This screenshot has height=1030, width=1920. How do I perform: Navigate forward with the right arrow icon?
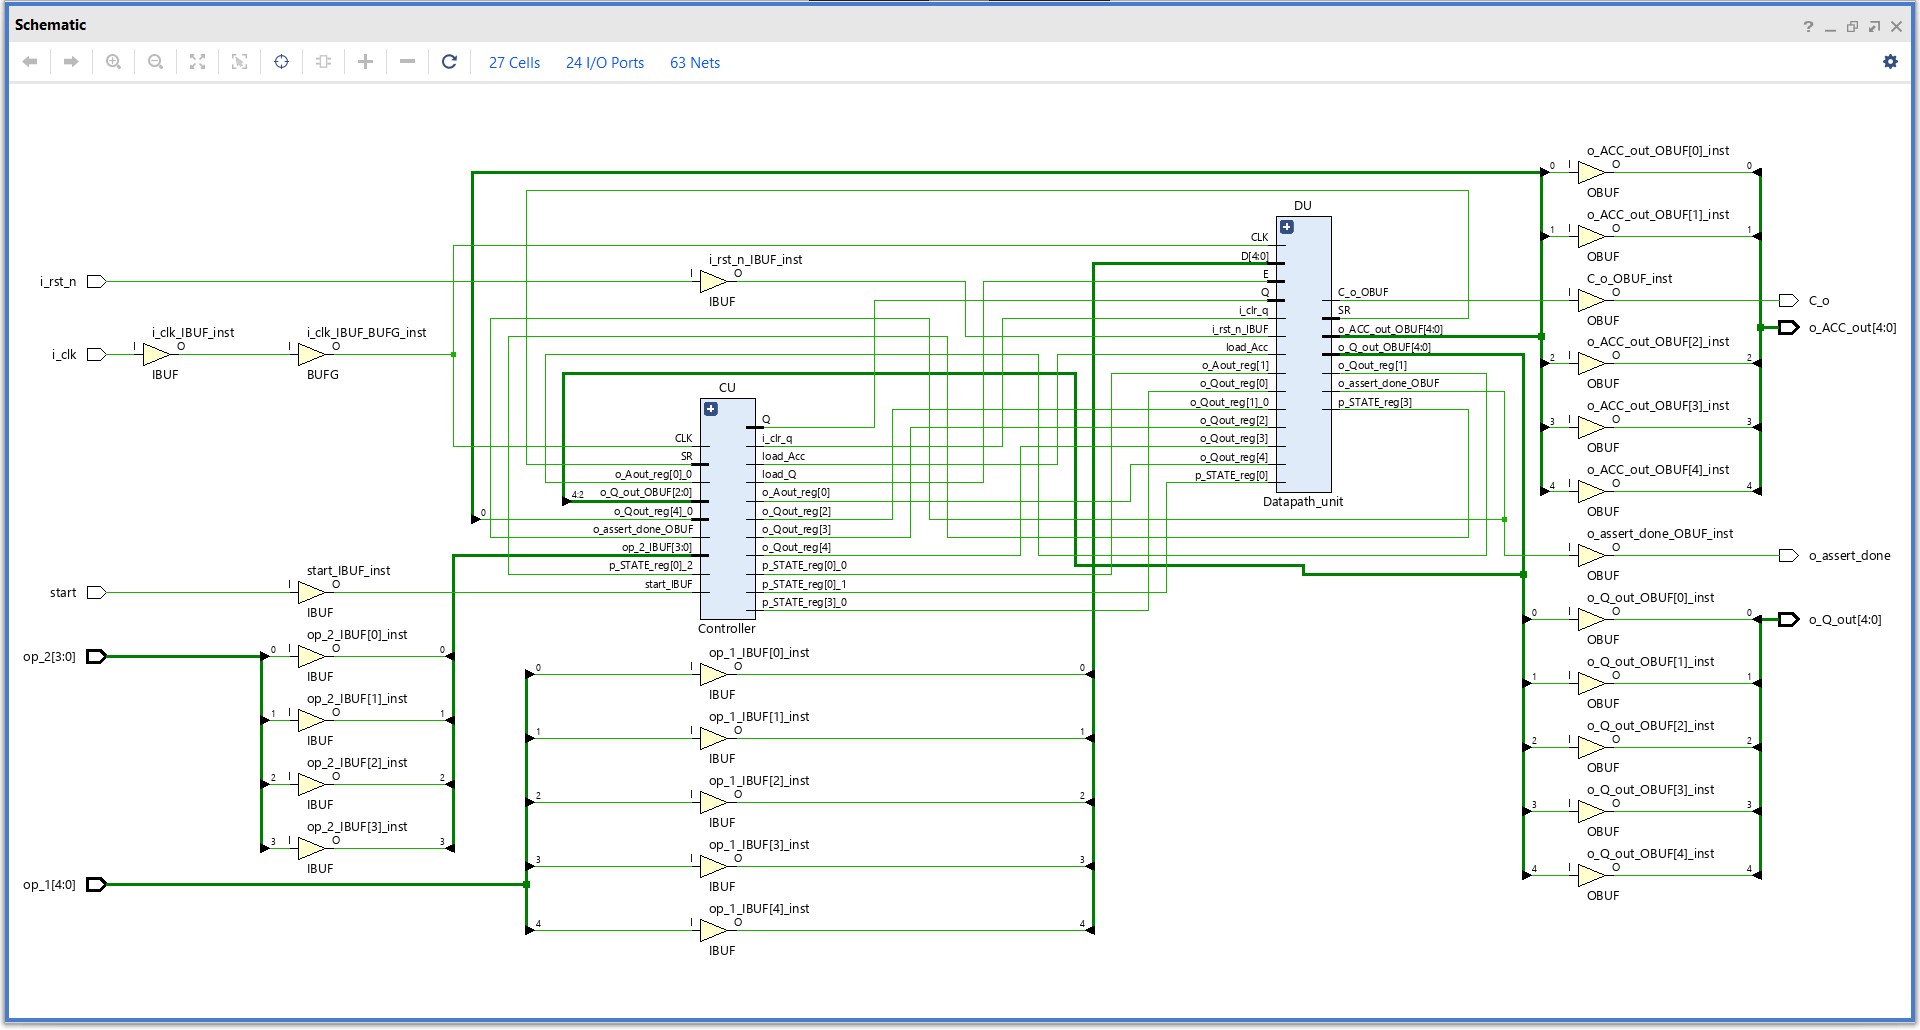(71, 61)
